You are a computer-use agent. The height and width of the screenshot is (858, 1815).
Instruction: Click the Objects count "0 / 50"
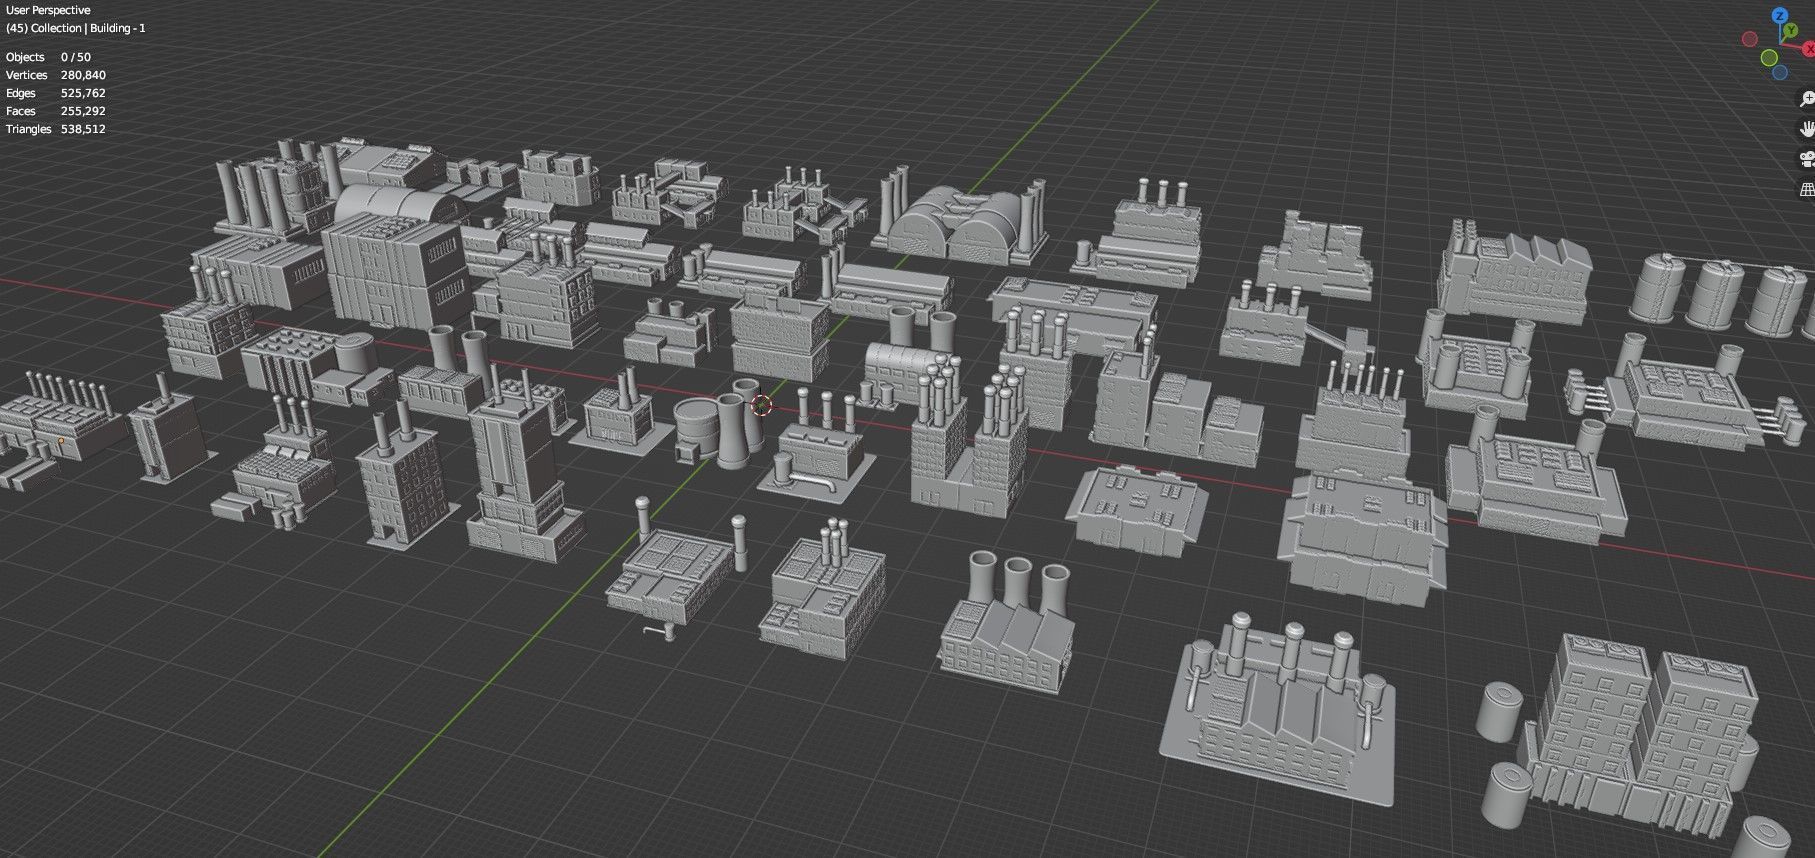pyautogui.click(x=76, y=57)
